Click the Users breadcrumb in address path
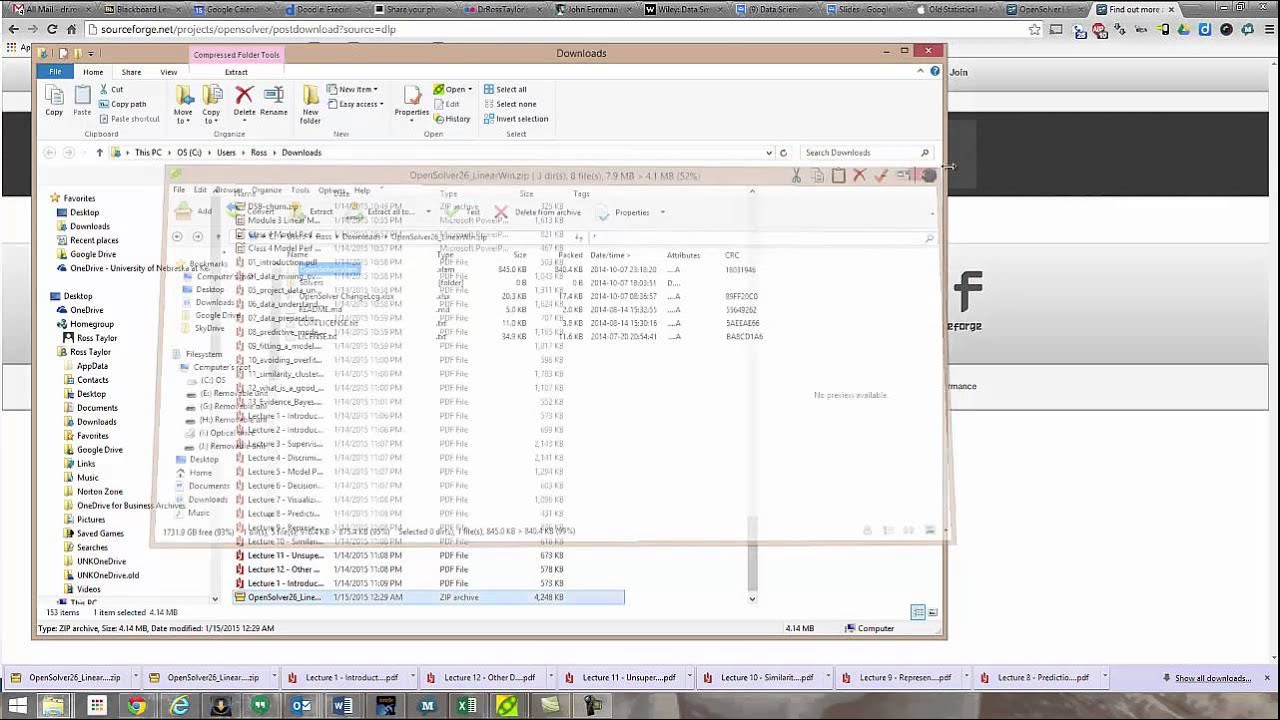 227,153
